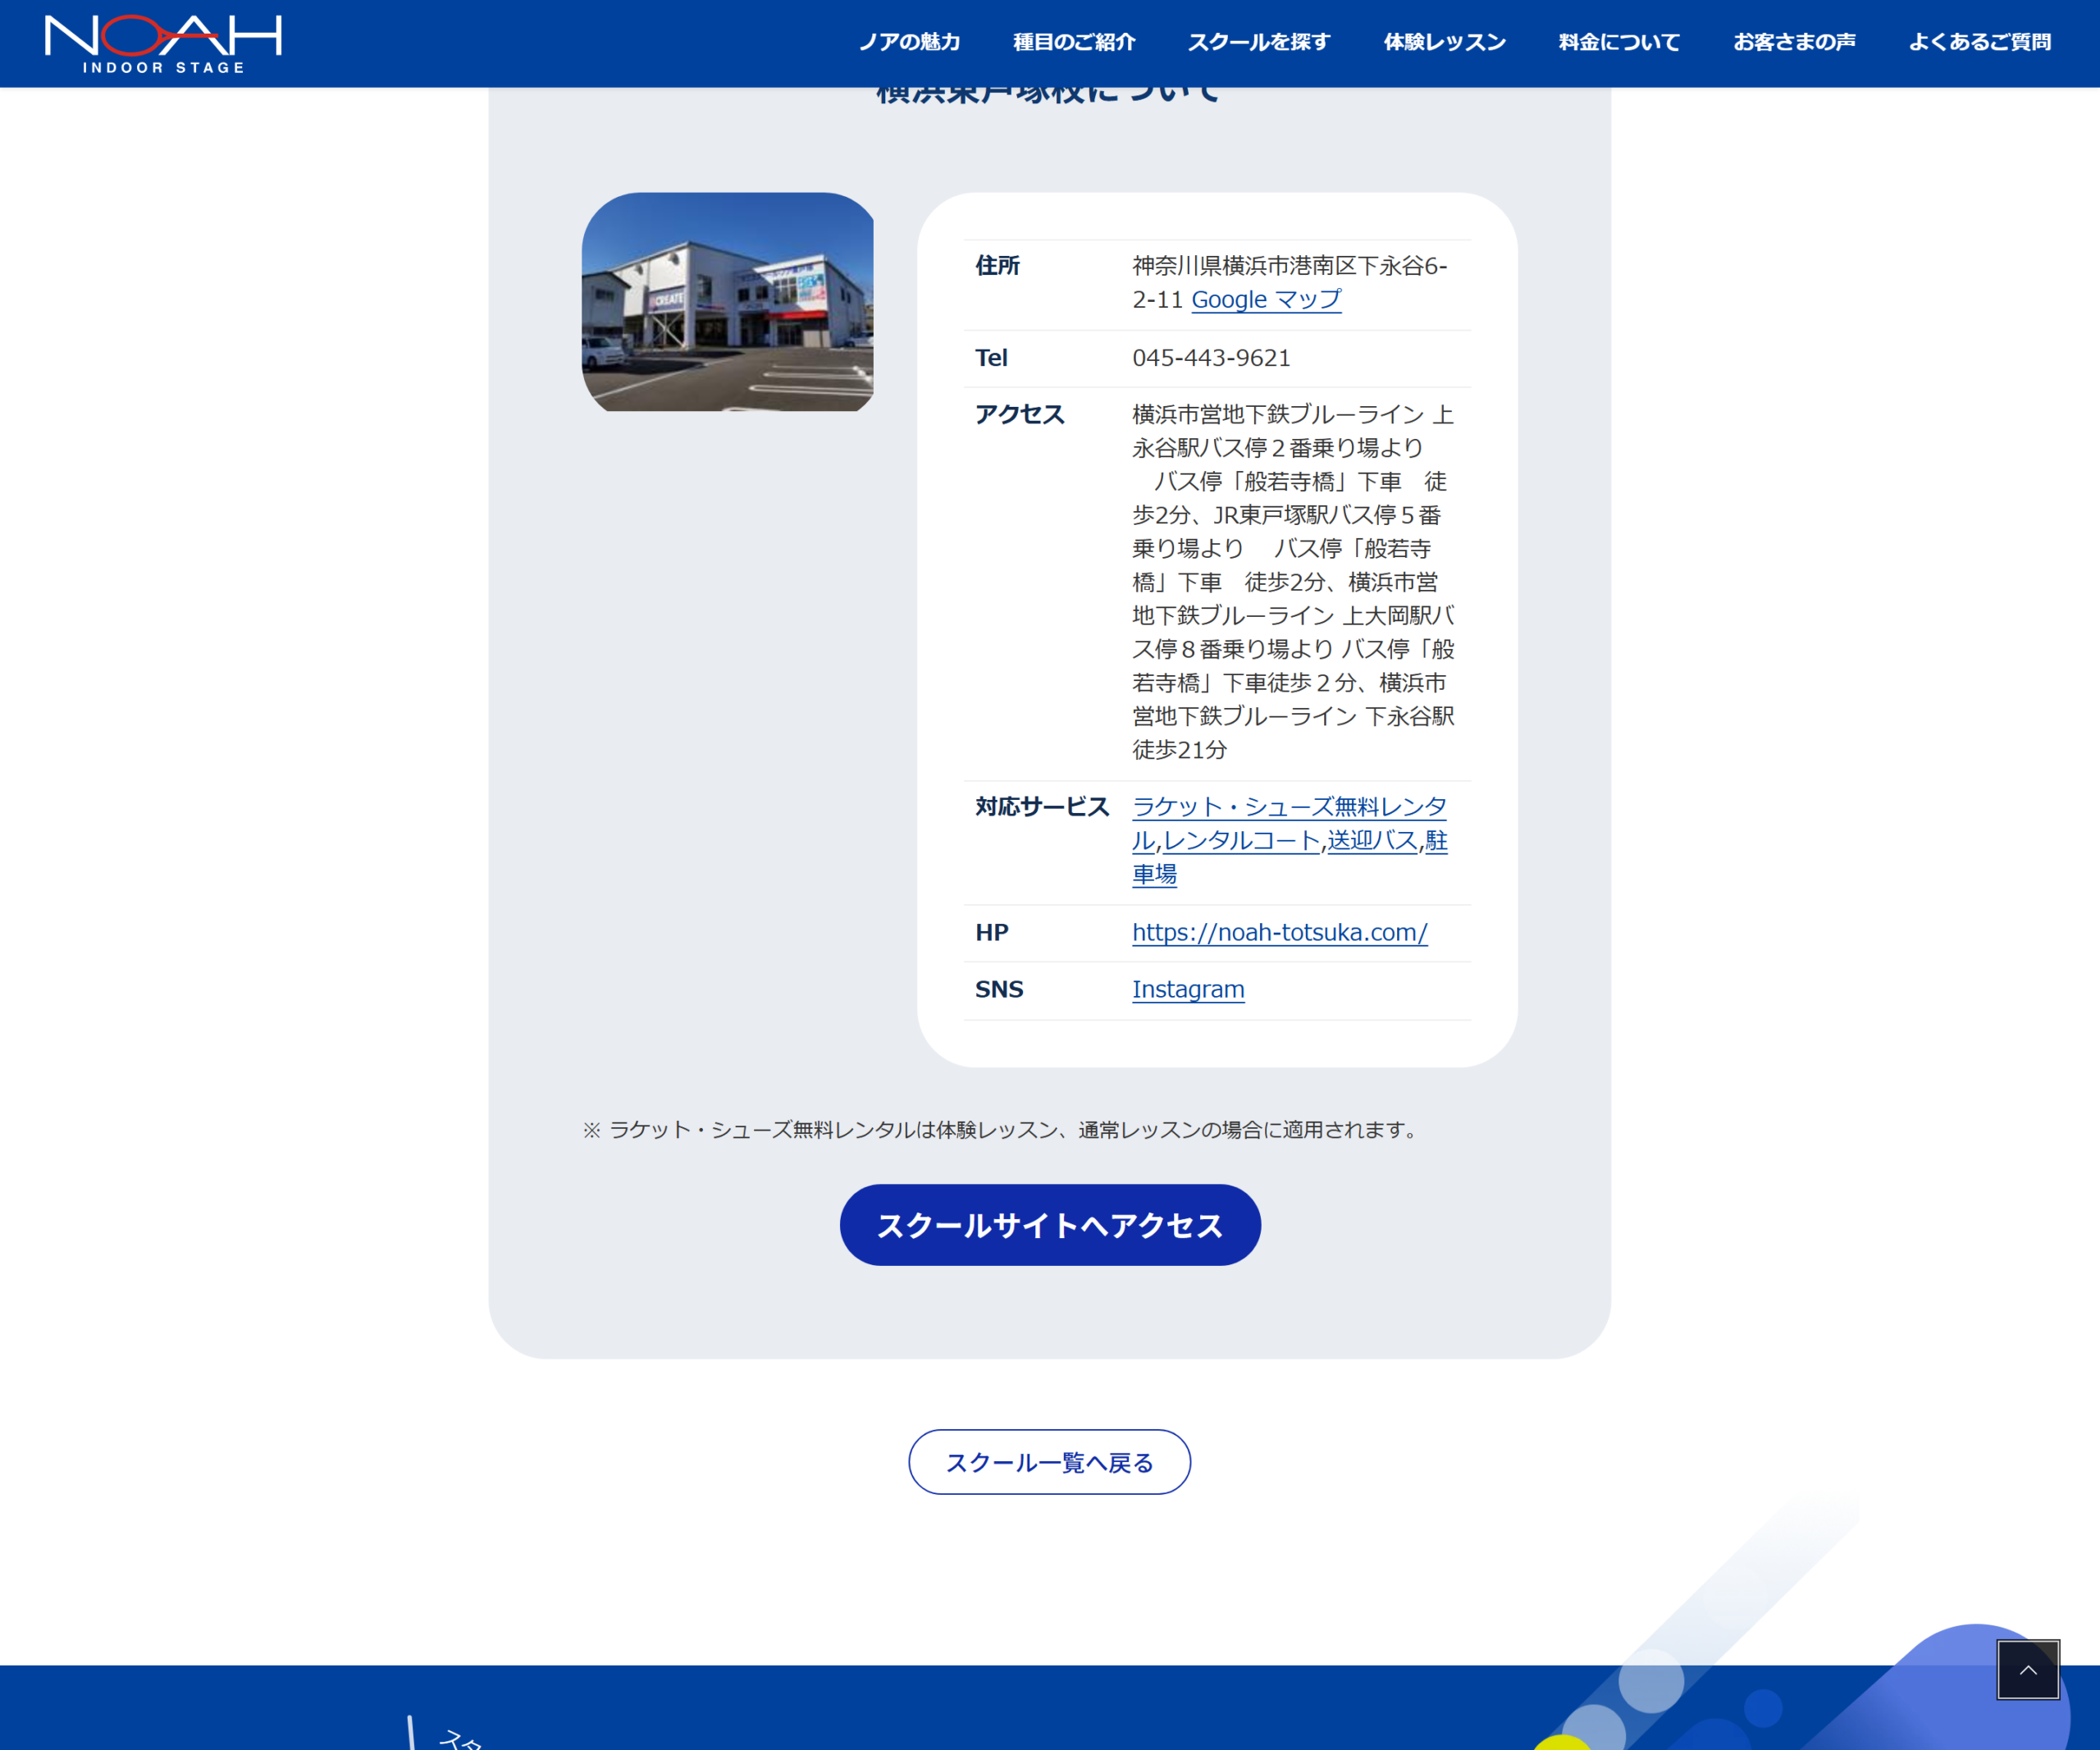
Task: View お客さまの声 from the header
Action: (1794, 42)
